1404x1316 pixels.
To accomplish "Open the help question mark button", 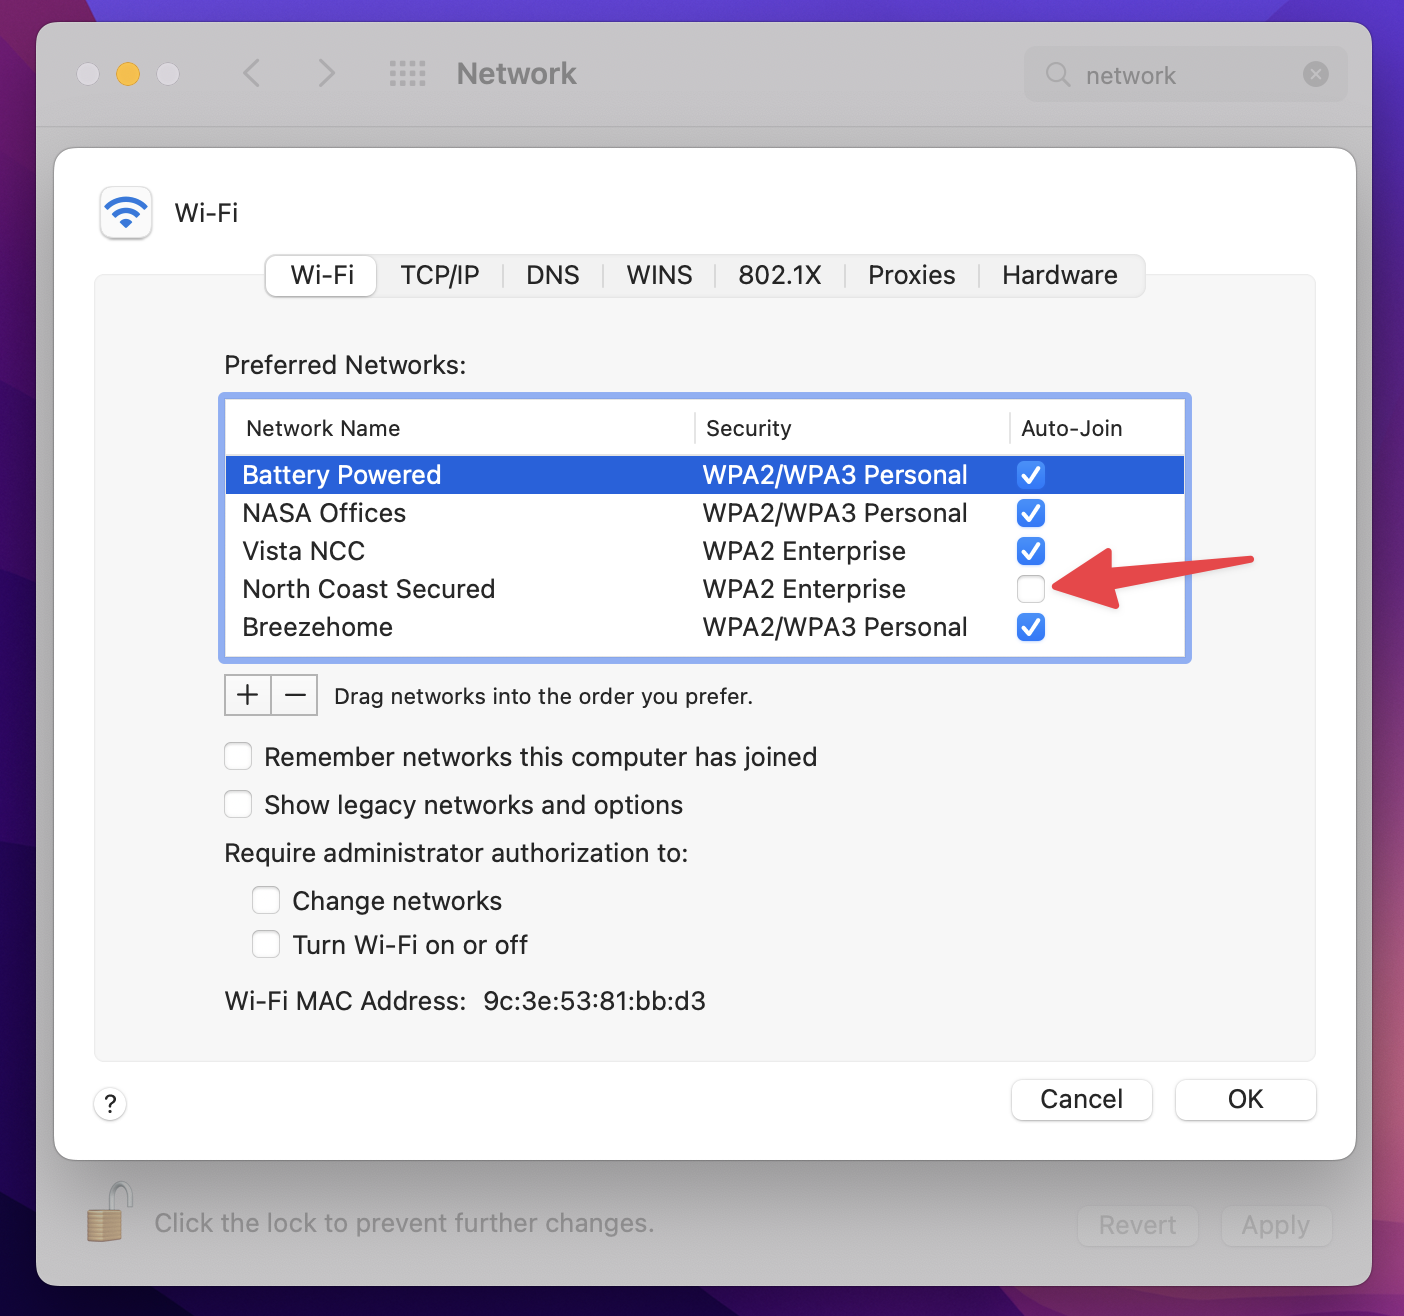I will tap(110, 1104).
